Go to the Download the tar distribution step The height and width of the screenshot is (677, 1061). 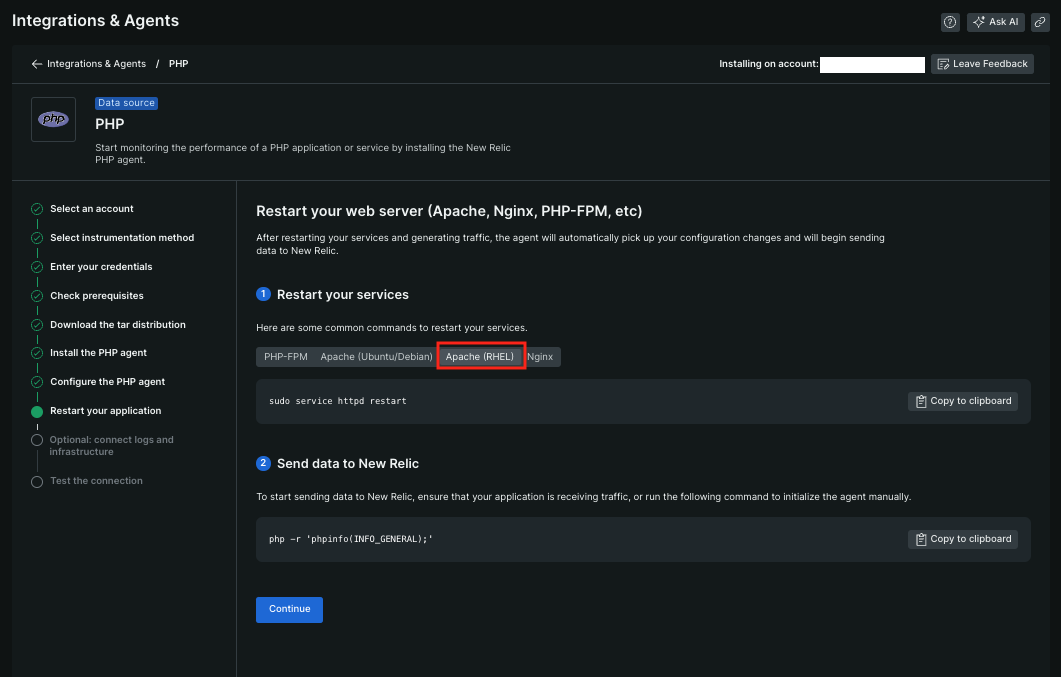pos(118,325)
